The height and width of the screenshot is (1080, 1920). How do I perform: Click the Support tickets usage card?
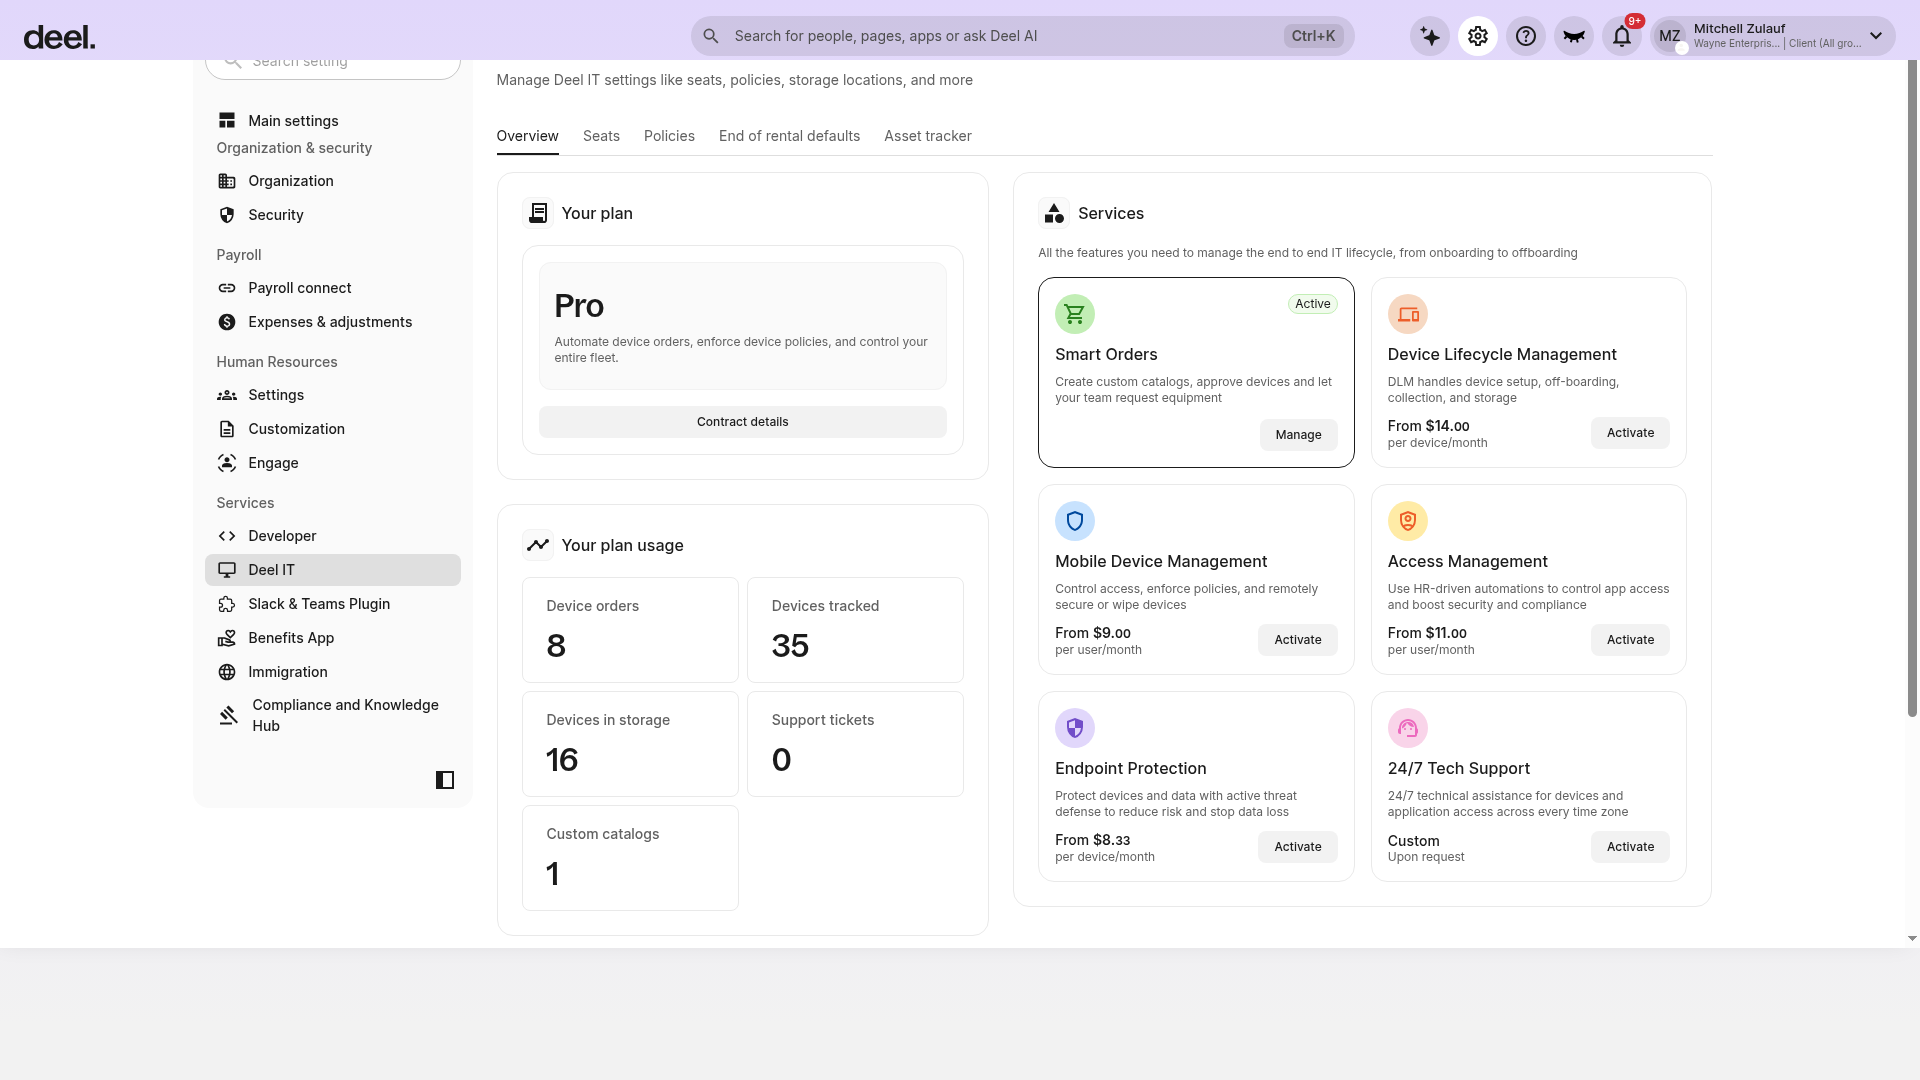tap(855, 744)
